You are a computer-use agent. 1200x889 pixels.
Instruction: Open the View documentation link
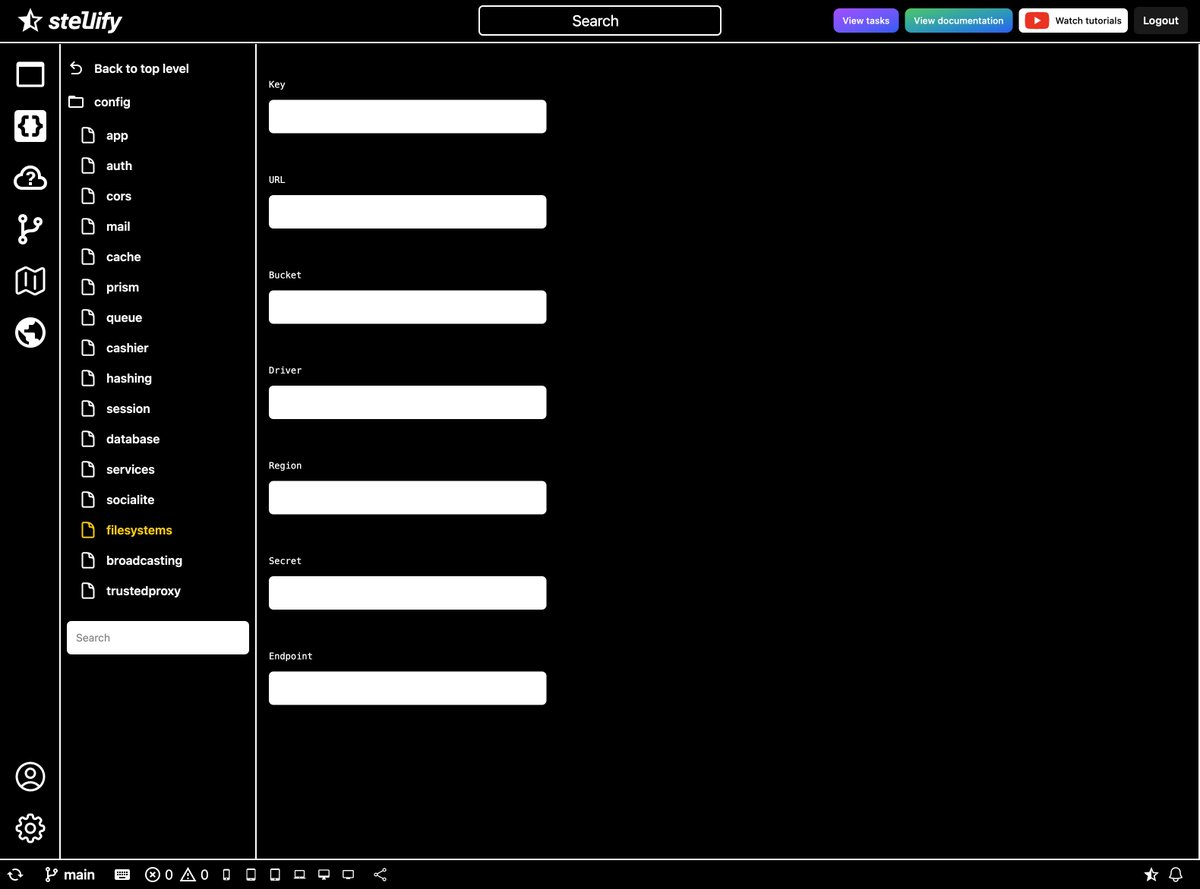coord(958,19)
